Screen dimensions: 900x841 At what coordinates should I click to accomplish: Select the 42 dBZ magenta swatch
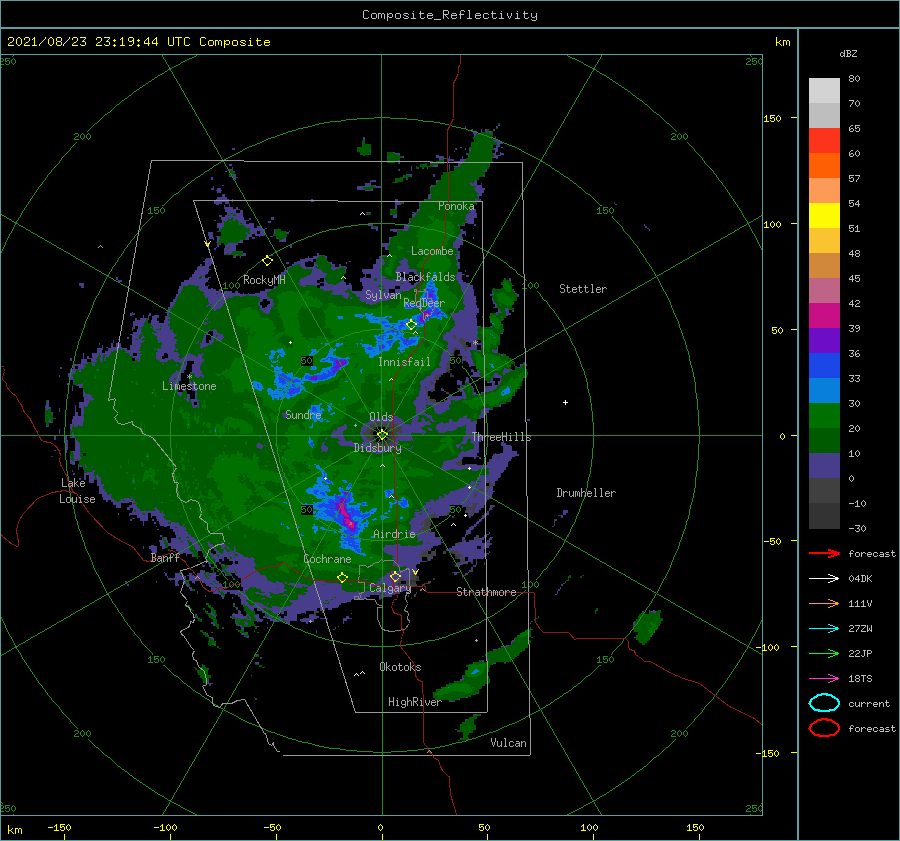[x=824, y=315]
